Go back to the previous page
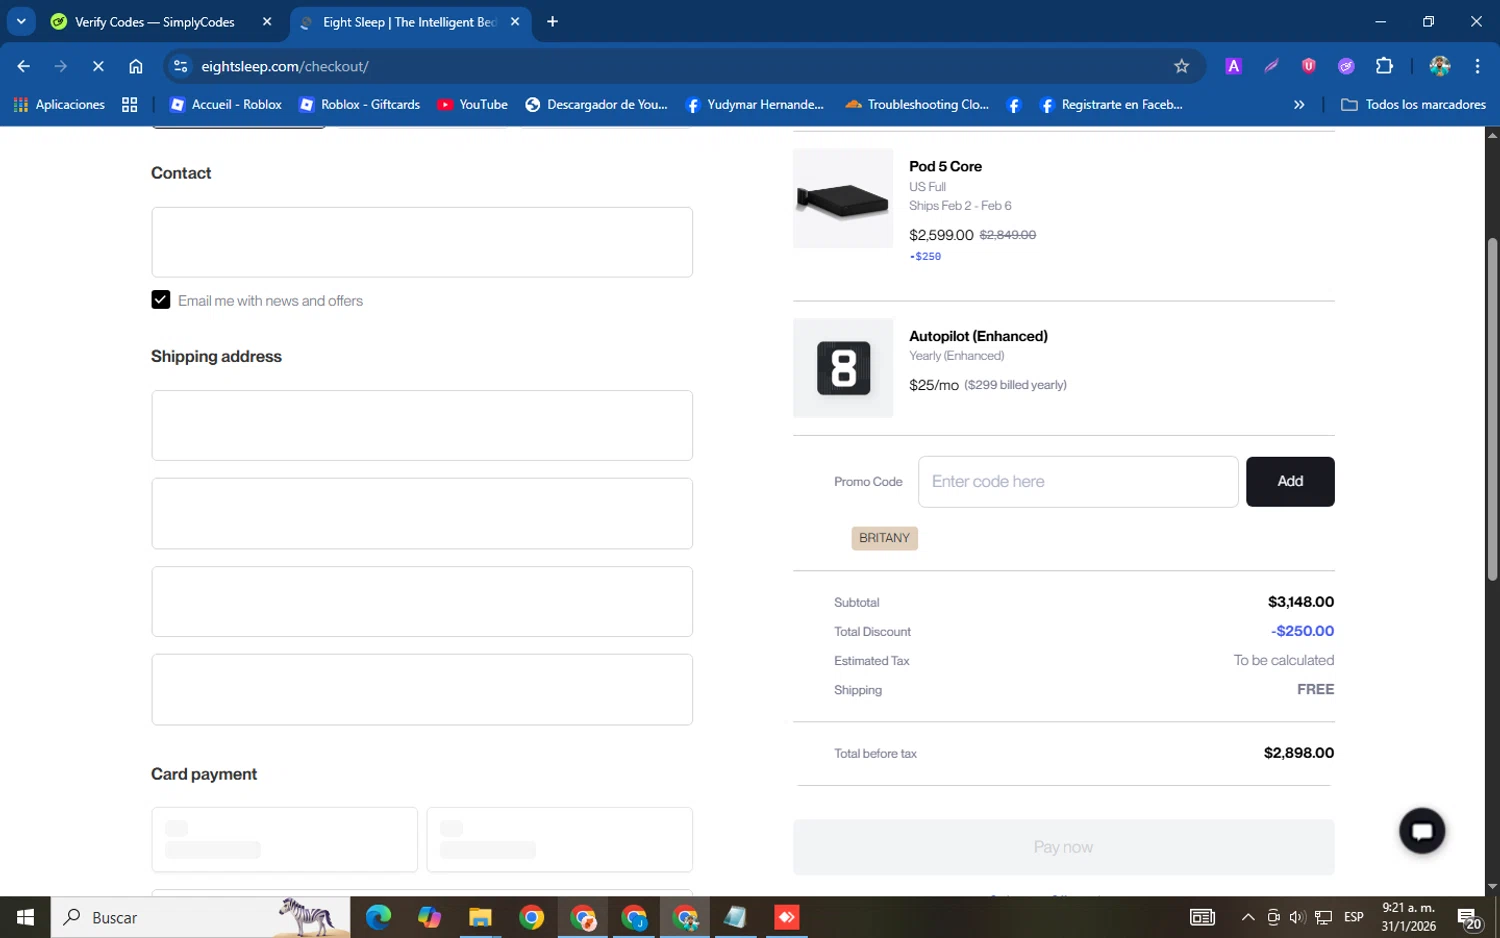1500x938 pixels. coord(23,66)
